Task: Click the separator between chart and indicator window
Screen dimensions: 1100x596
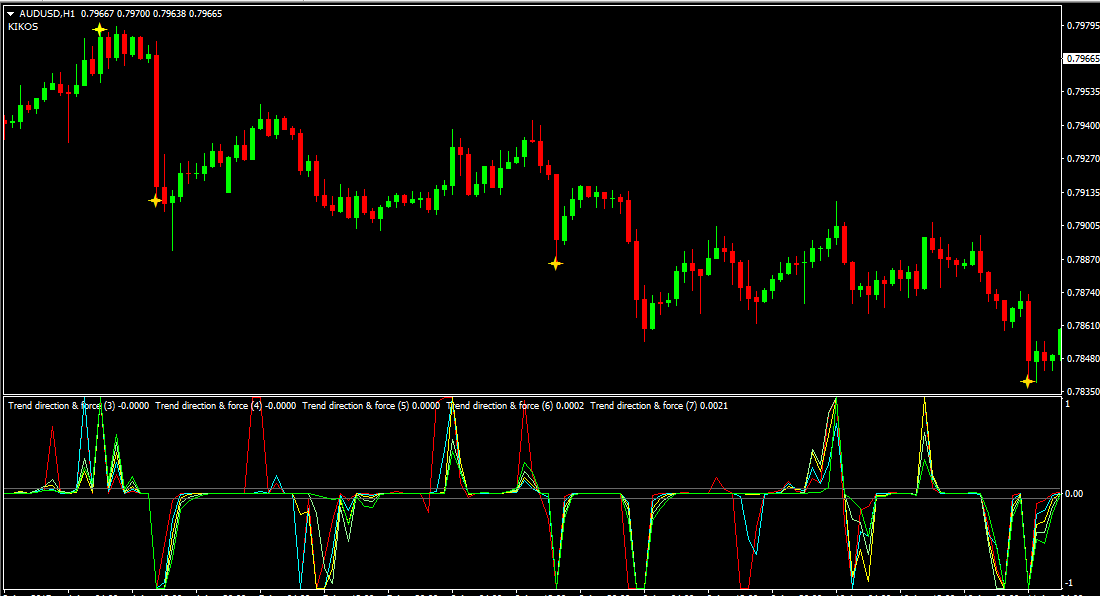Action: [530, 395]
